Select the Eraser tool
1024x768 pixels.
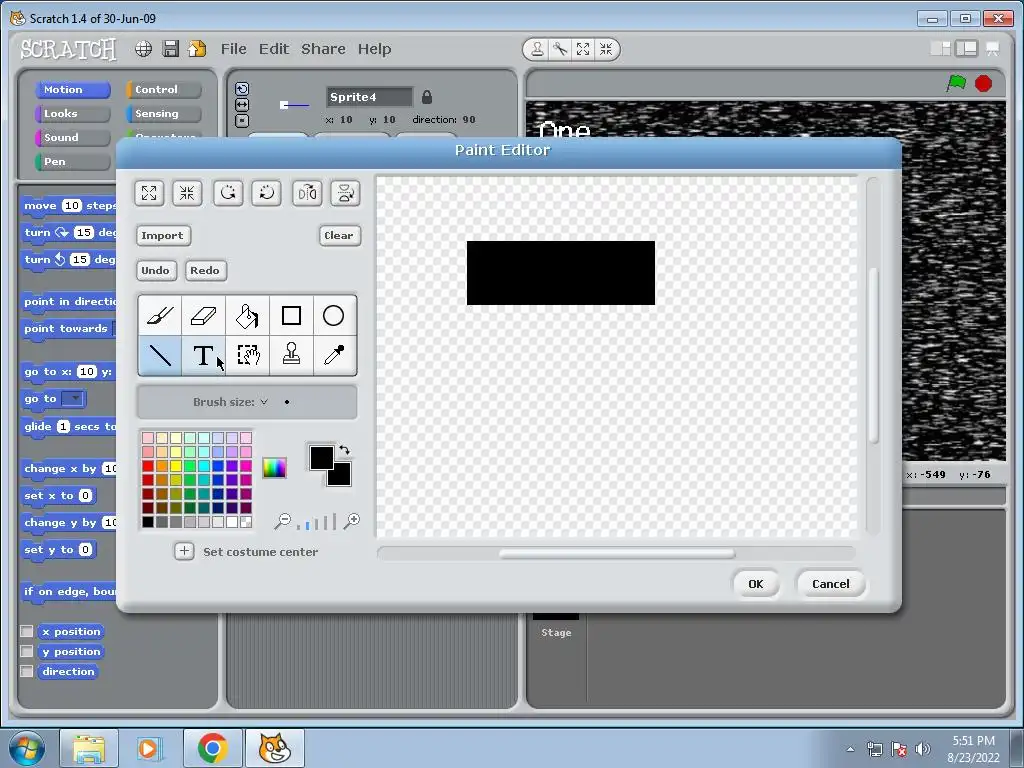point(204,315)
